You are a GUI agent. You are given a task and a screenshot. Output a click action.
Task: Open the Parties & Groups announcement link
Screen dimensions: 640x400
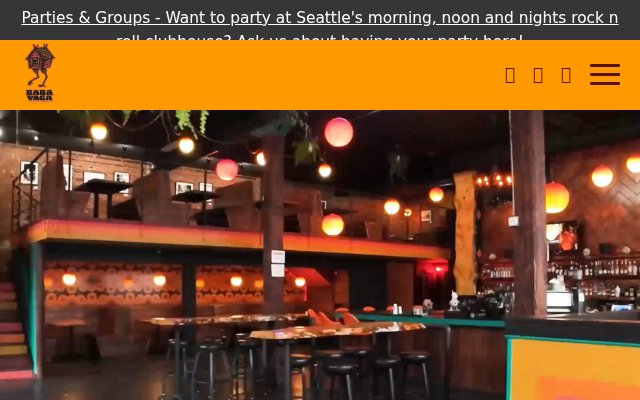pyautogui.click(x=320, y=24)
